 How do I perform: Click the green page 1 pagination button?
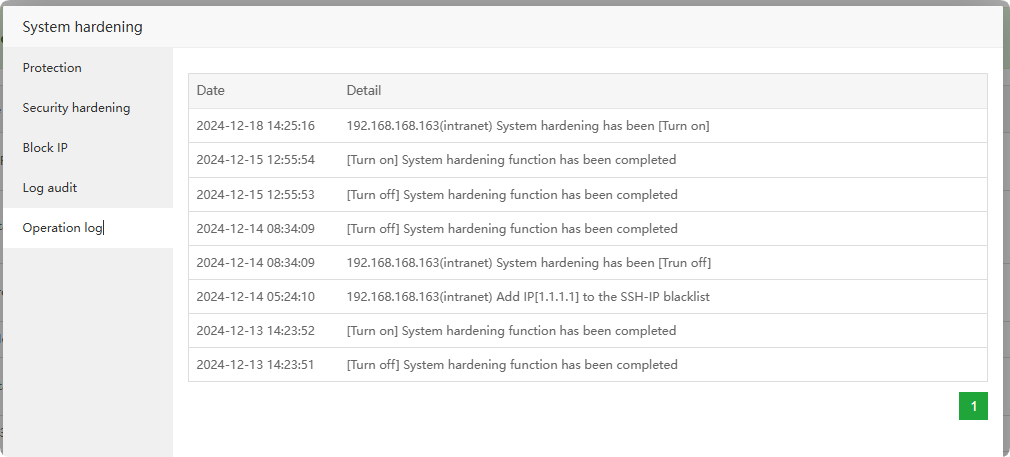(x=973, y=405)
